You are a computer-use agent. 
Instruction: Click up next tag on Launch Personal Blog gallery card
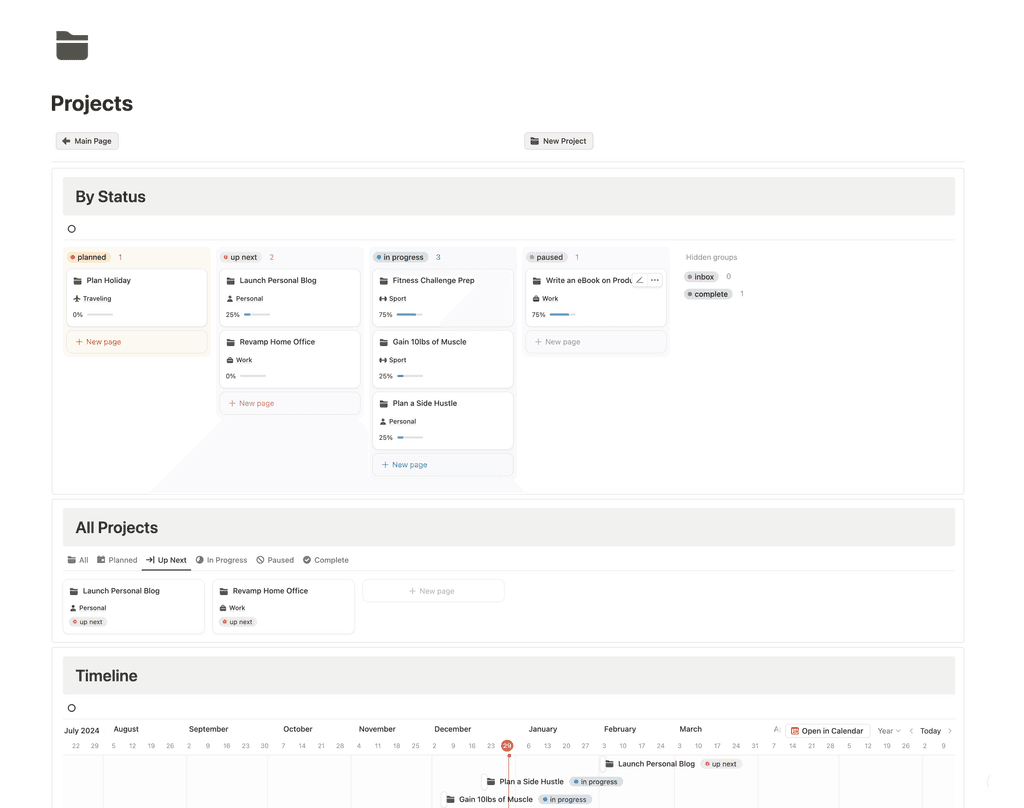88,622
